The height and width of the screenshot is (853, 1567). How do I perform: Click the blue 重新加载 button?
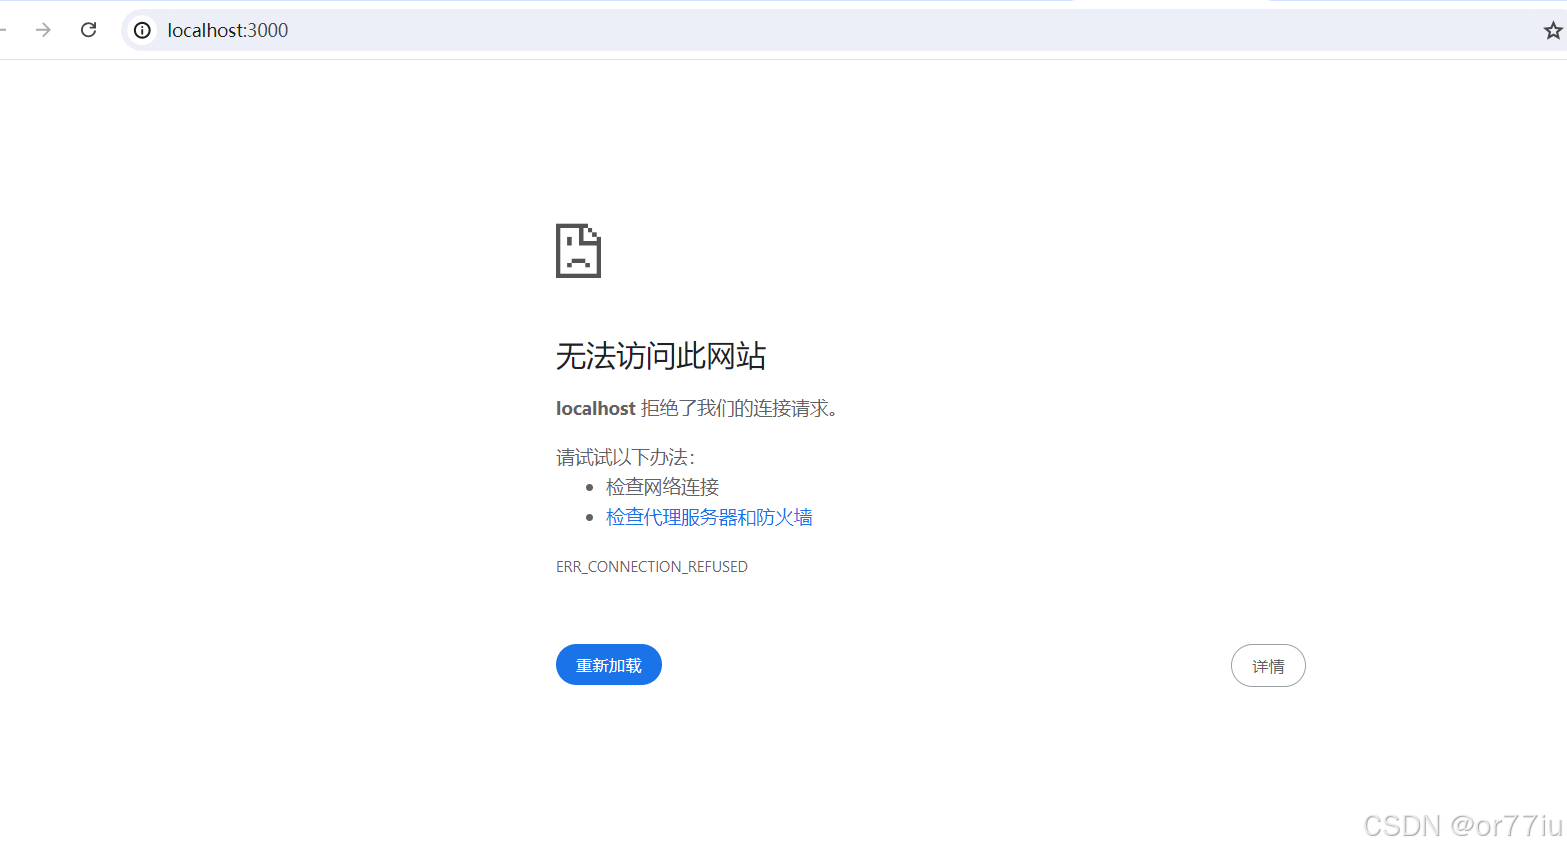tap(609, 665)
